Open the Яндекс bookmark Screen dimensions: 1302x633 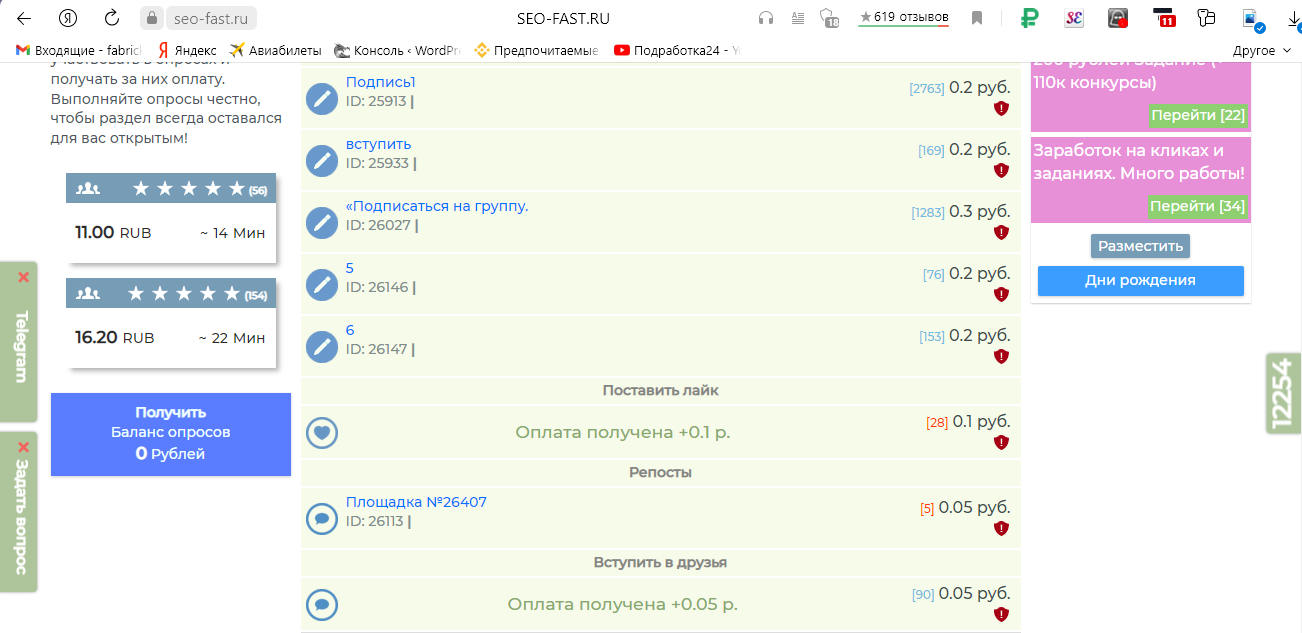187,50
